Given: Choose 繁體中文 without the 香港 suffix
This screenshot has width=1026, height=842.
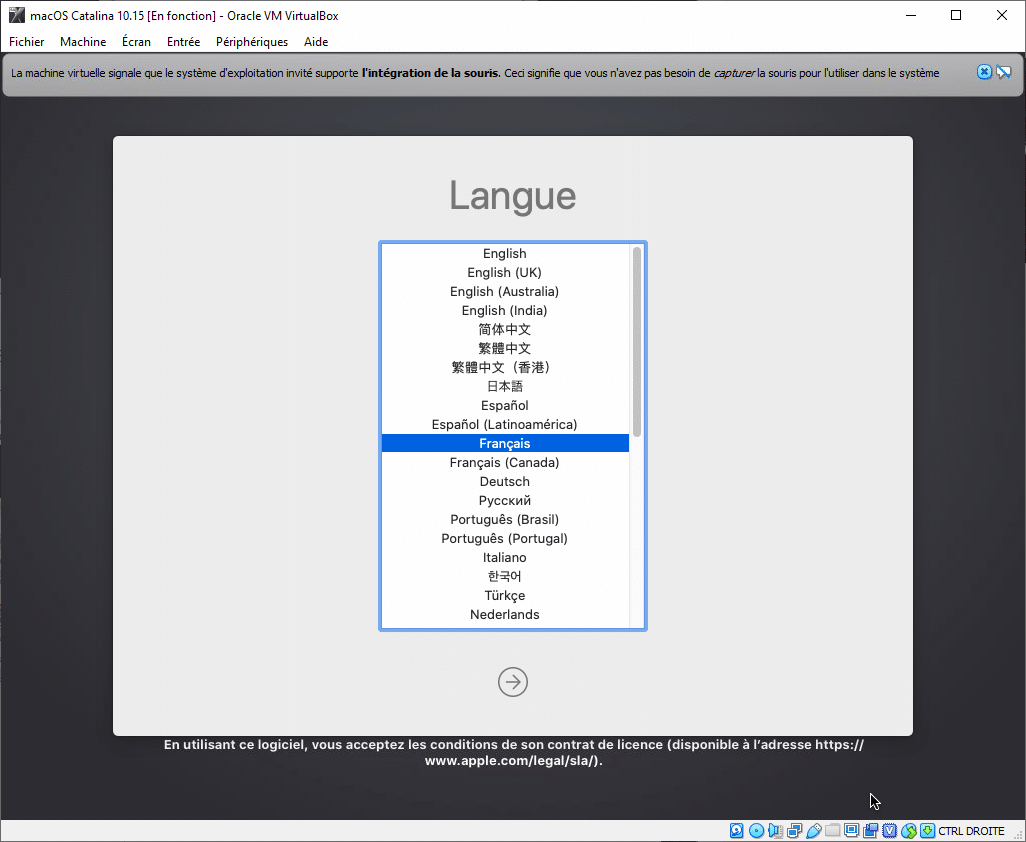Looking at the screenshot, I should coord(504,348).
